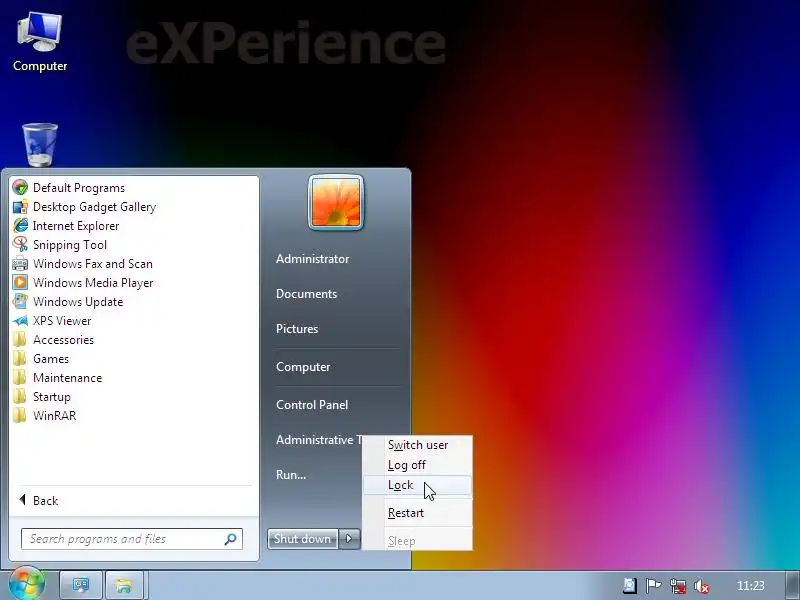Open Default Programs icon in Start menu

20,188
